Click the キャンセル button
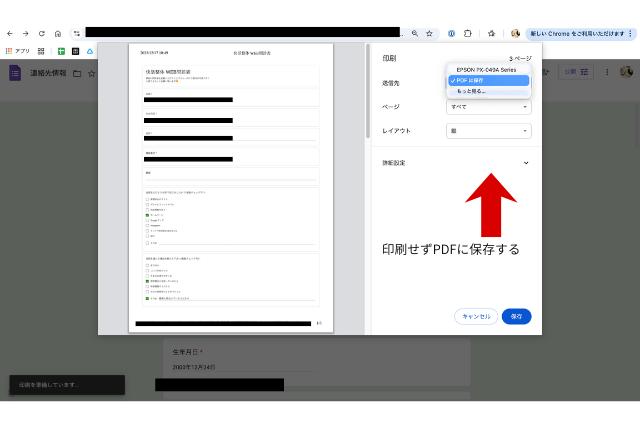Image resolution: width=640 pixels, height=430 pixels. tap(476, 317)
